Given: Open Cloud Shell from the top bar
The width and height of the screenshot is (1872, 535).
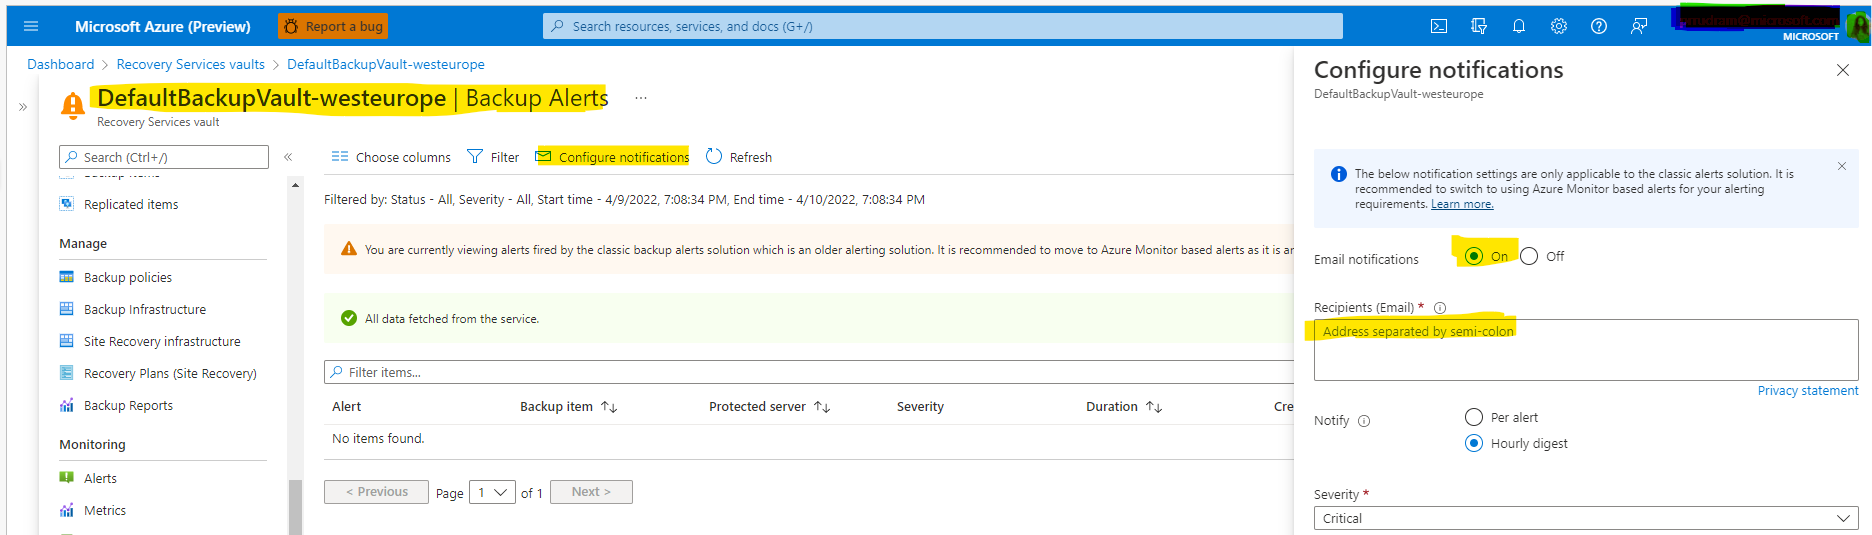Looking at the screenshot, I should point(1439,26).
